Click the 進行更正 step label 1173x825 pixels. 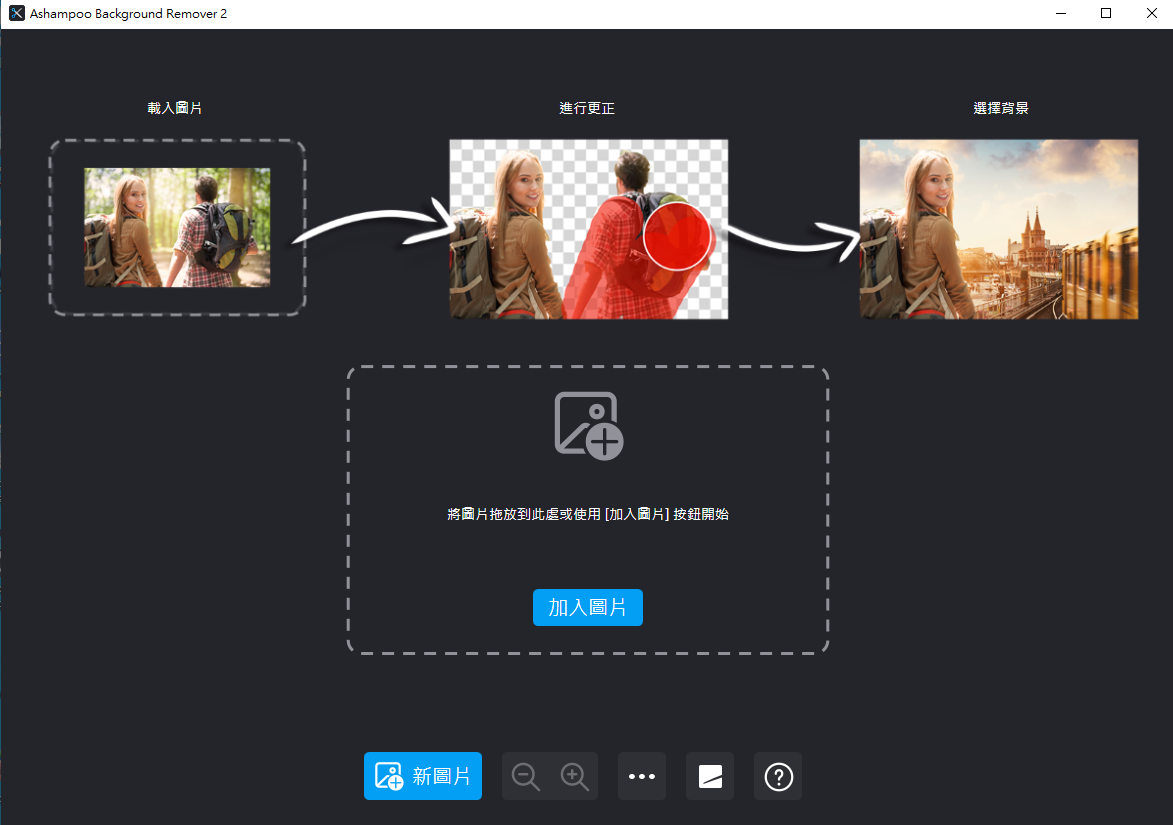(x=587, y=108)
